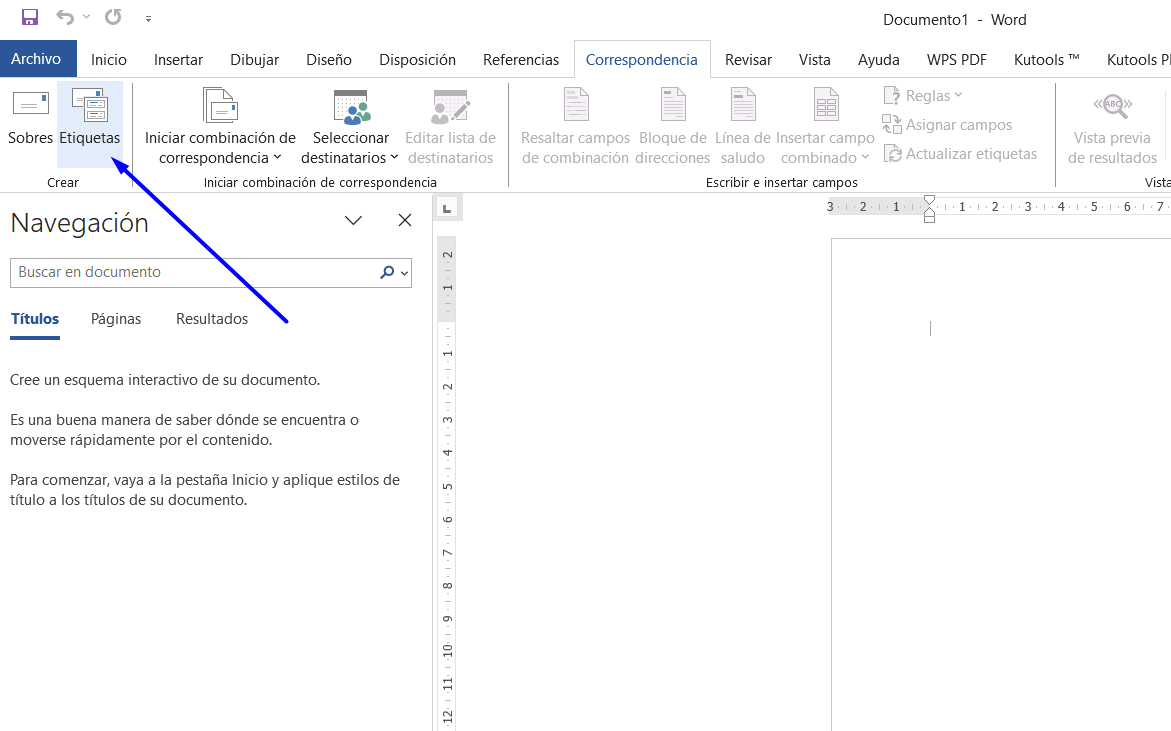This screenshot has width=1171, height=731.
Task: Click the hanging indent marker on the ruler
Action: pyautogui.click(x=929, y=211)
